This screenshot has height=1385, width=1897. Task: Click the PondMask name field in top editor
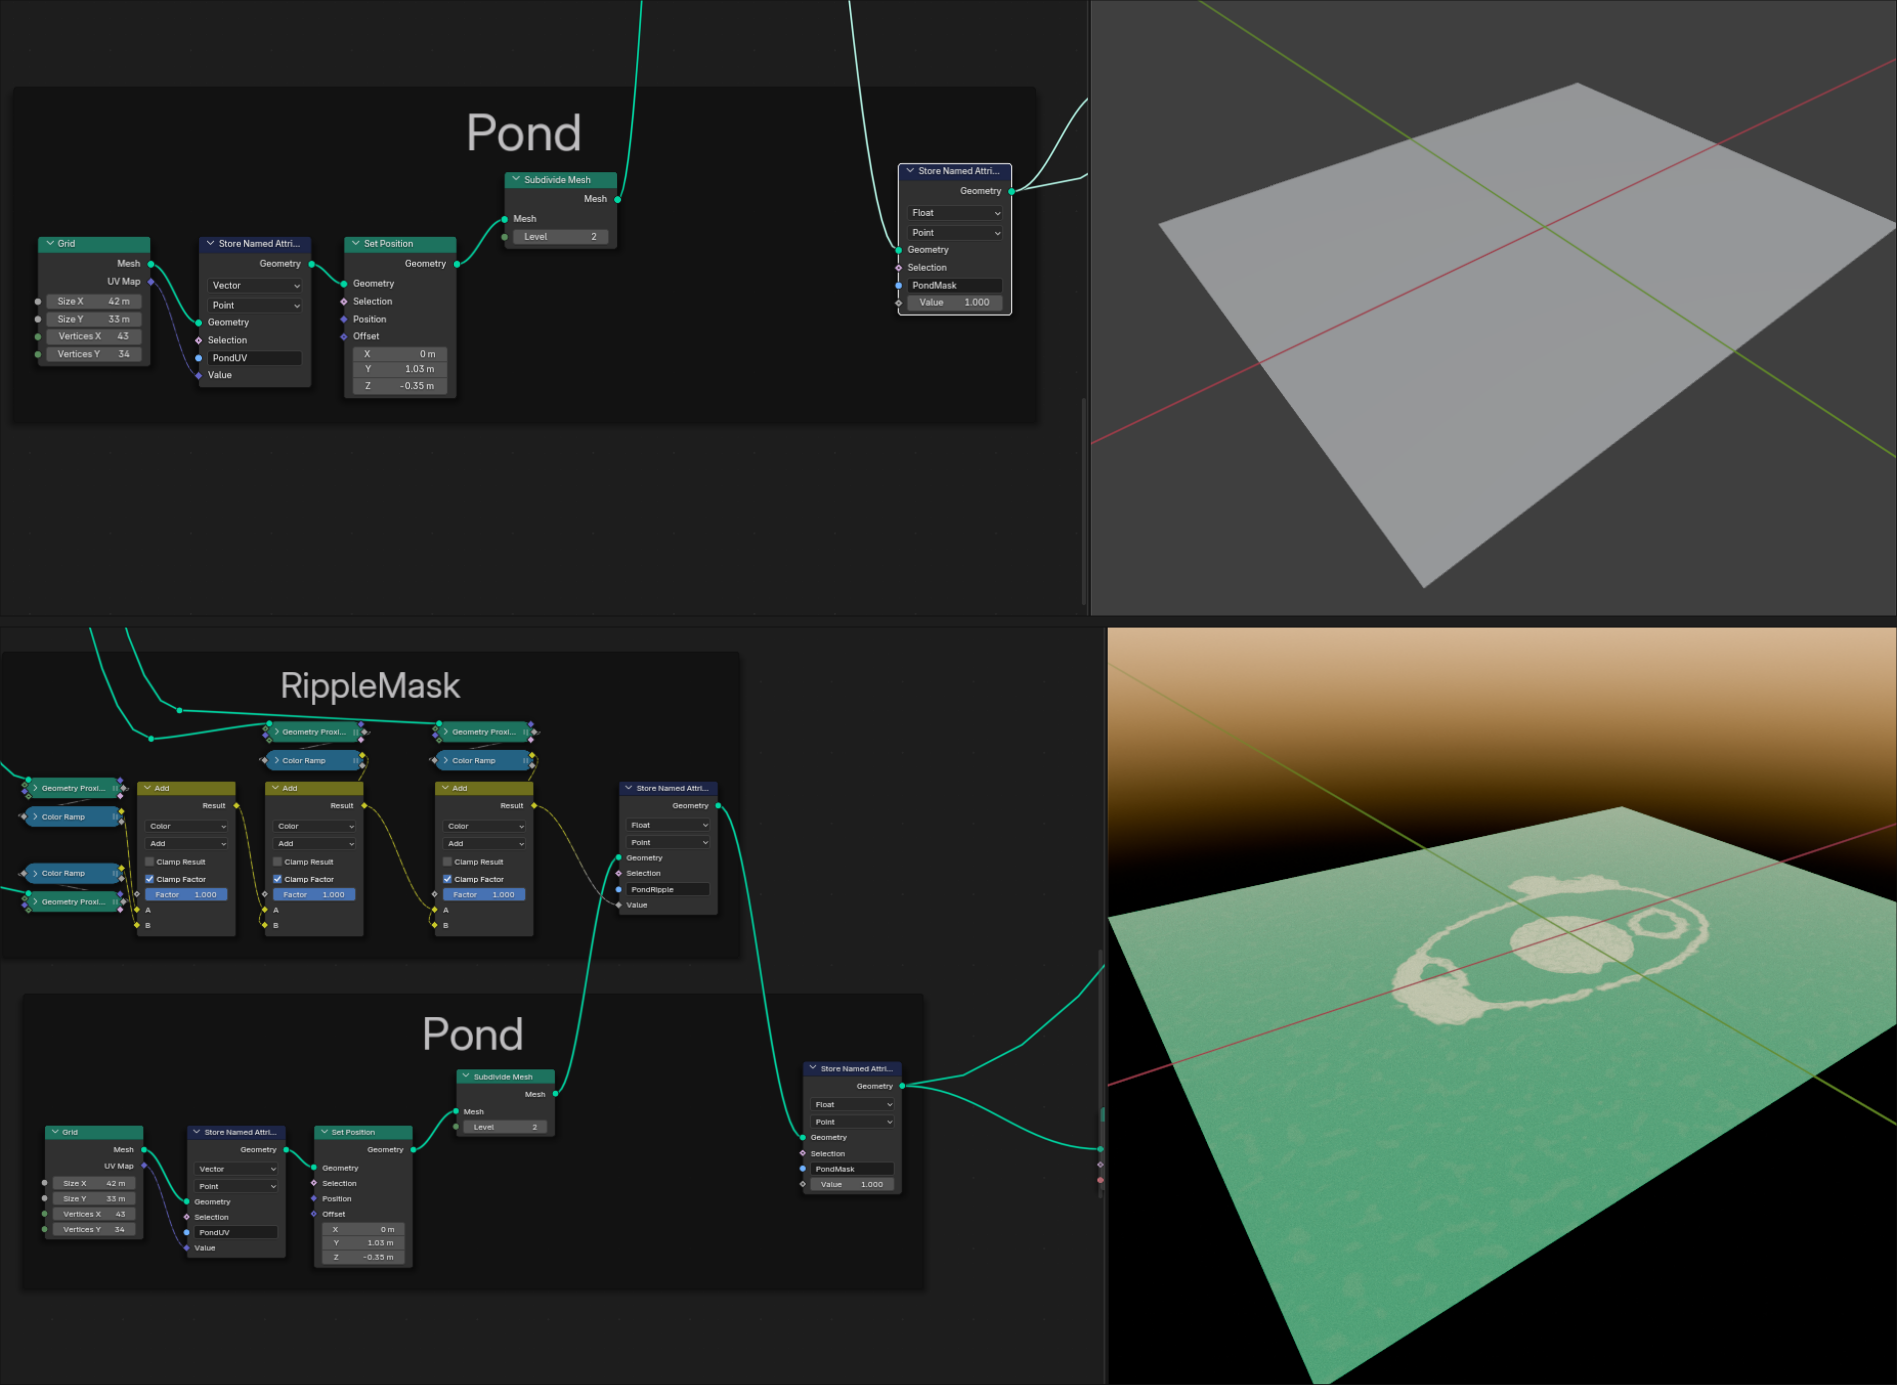tap(955, 285)
